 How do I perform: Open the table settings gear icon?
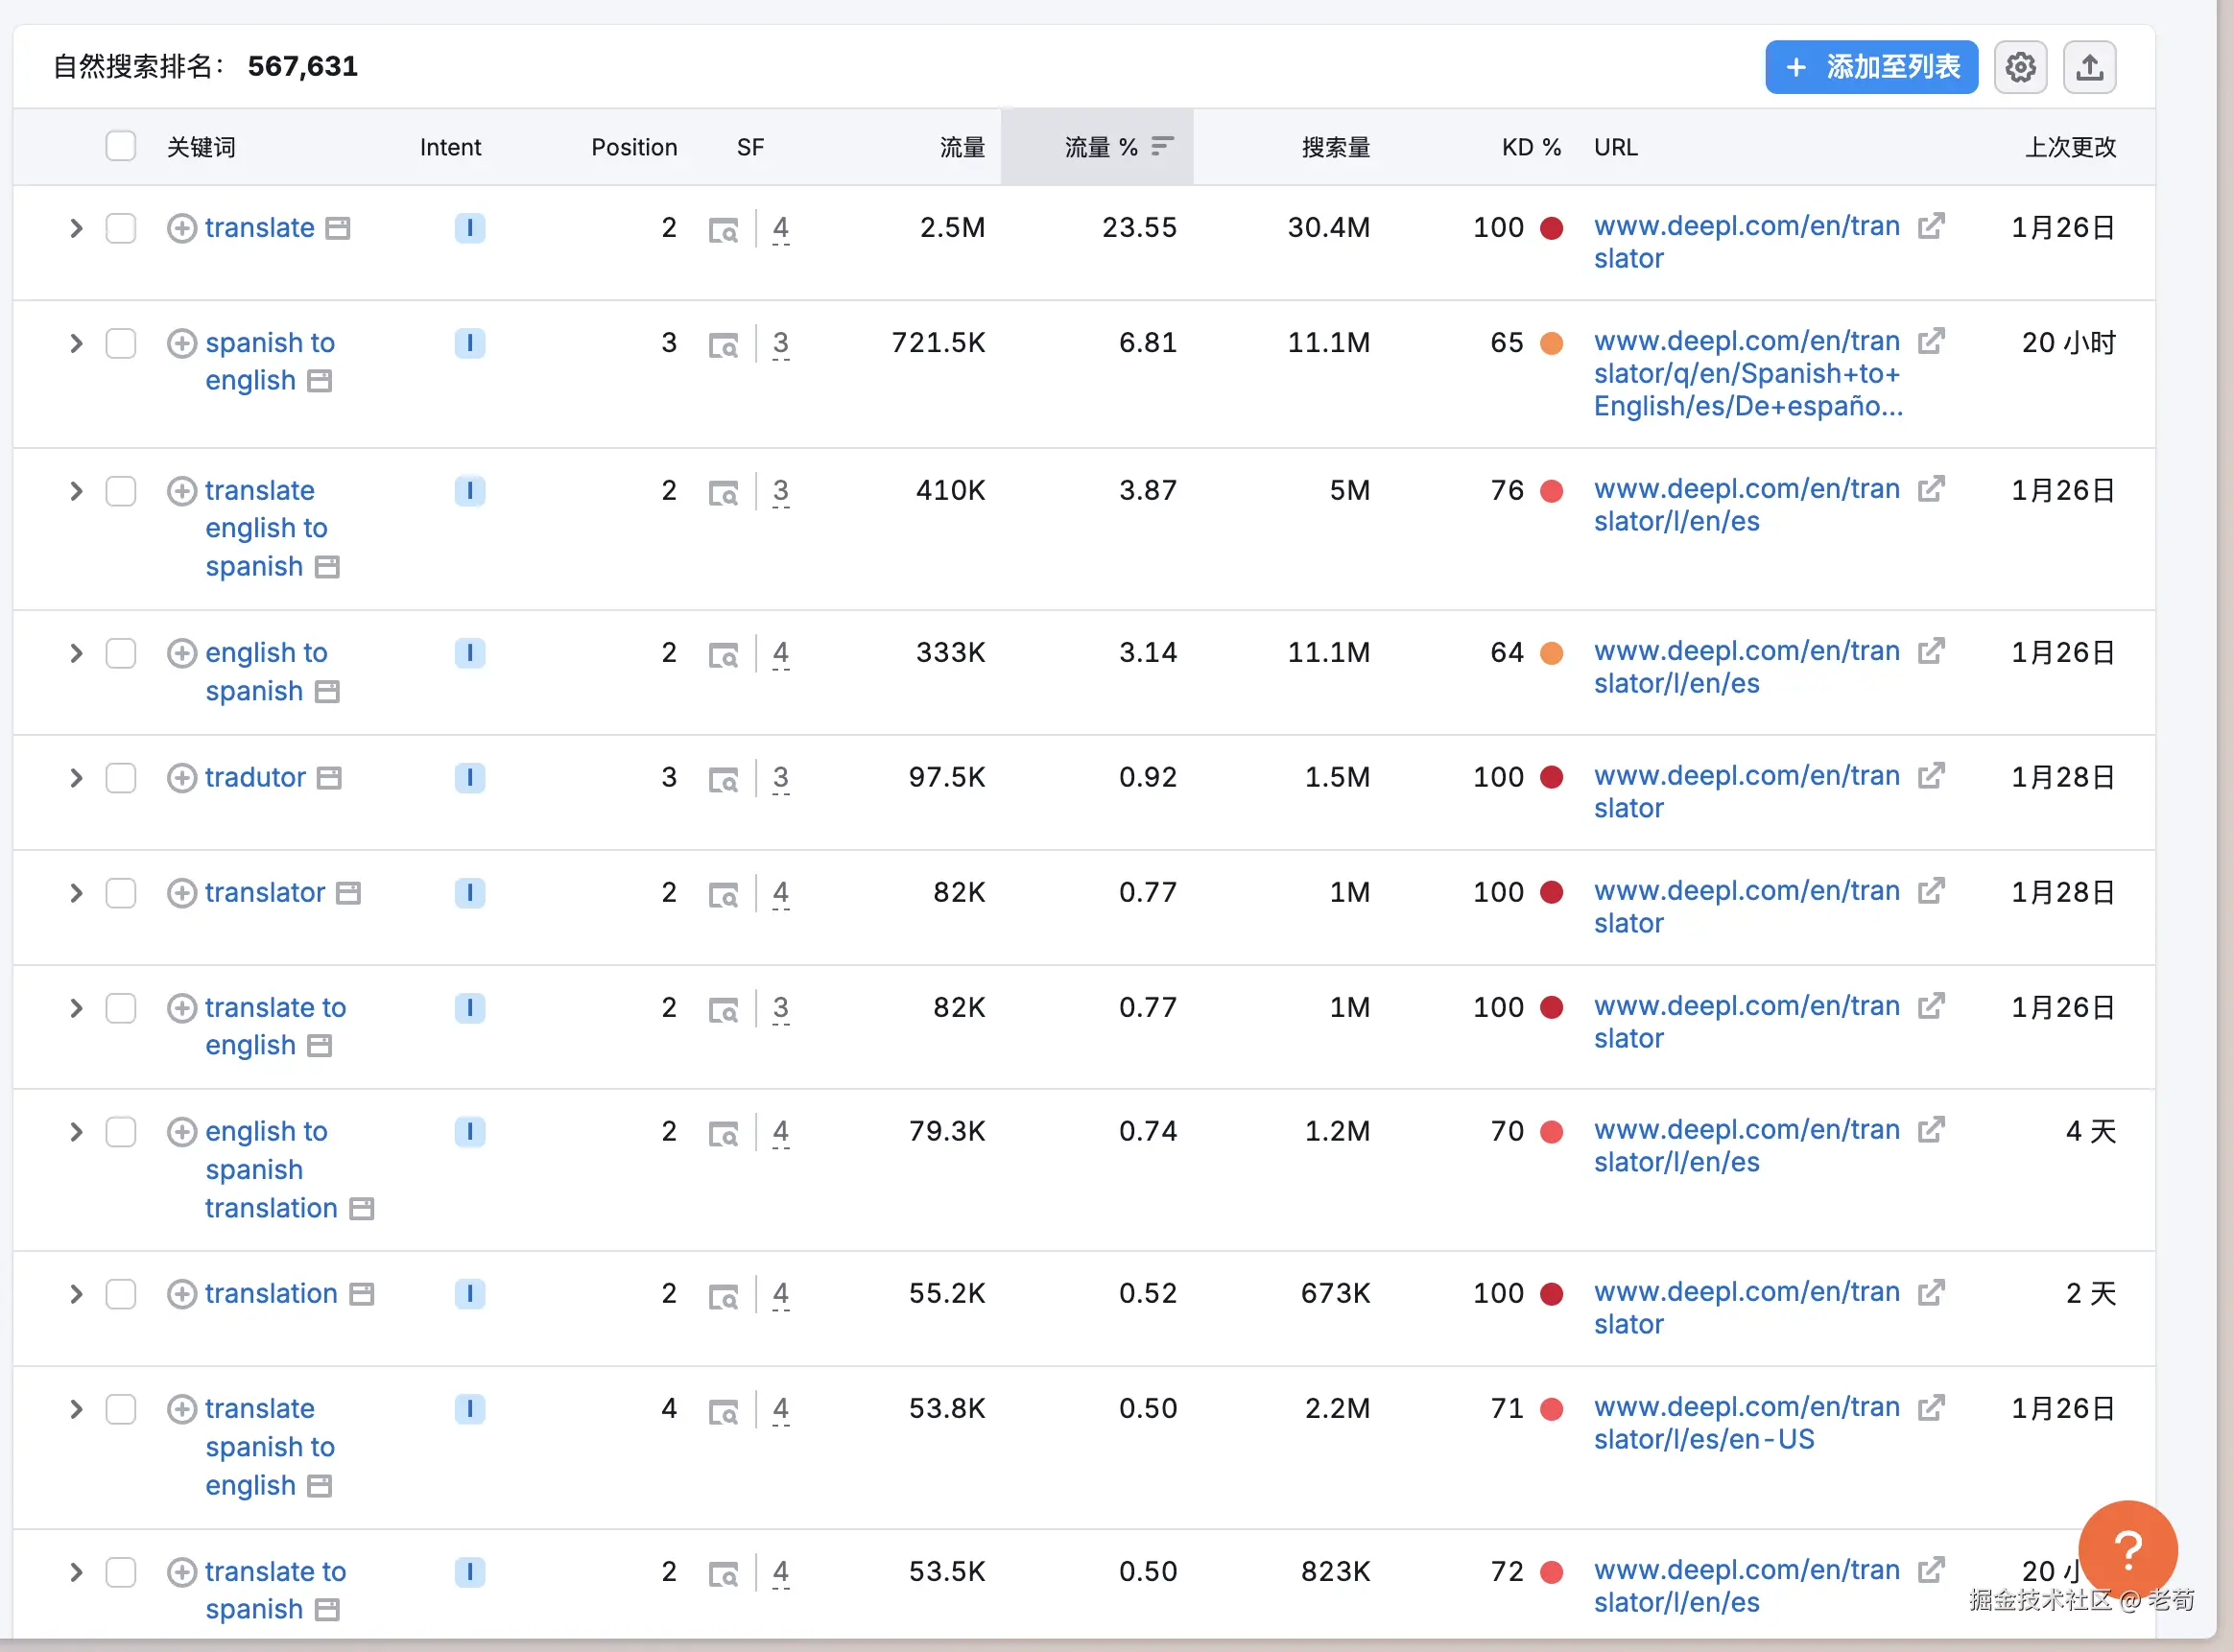[x=2020, y=67]
